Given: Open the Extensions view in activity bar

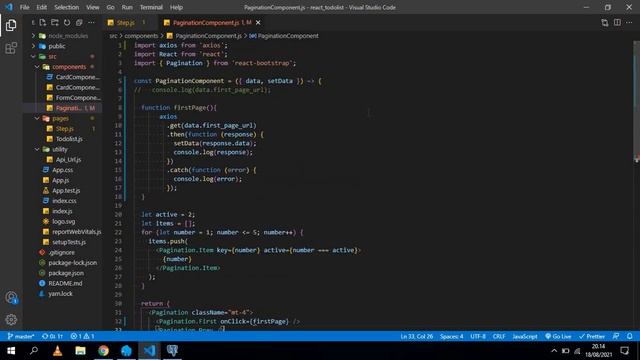Looking at the screenshot, I should click(11, 48).
